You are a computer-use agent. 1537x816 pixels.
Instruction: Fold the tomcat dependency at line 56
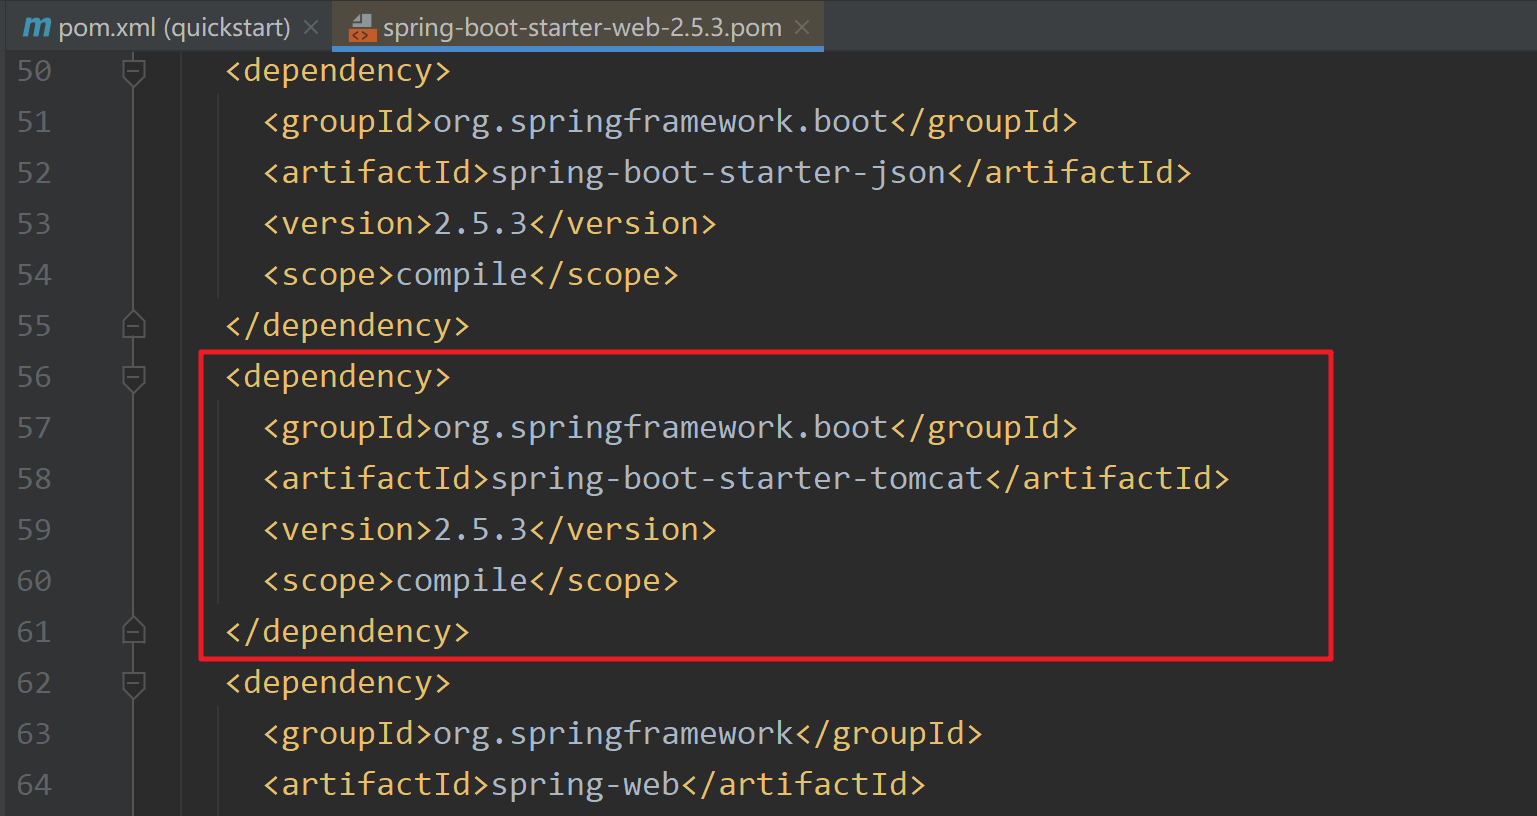pos(134,378)
